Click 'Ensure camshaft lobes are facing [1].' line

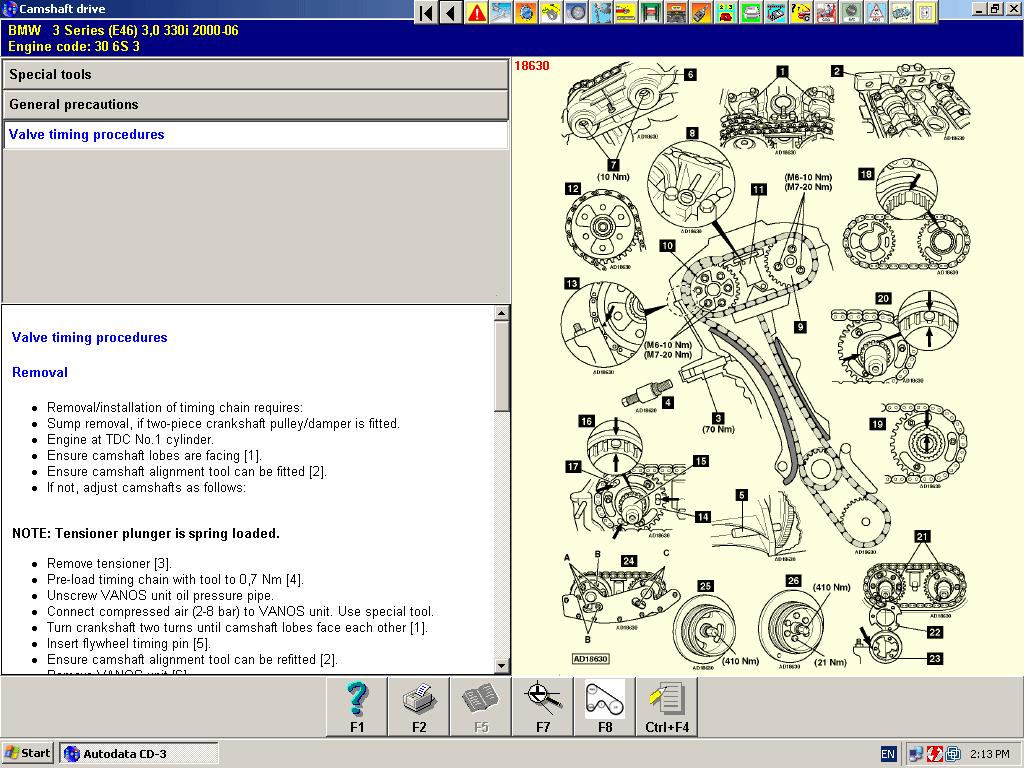pos(154,455)
